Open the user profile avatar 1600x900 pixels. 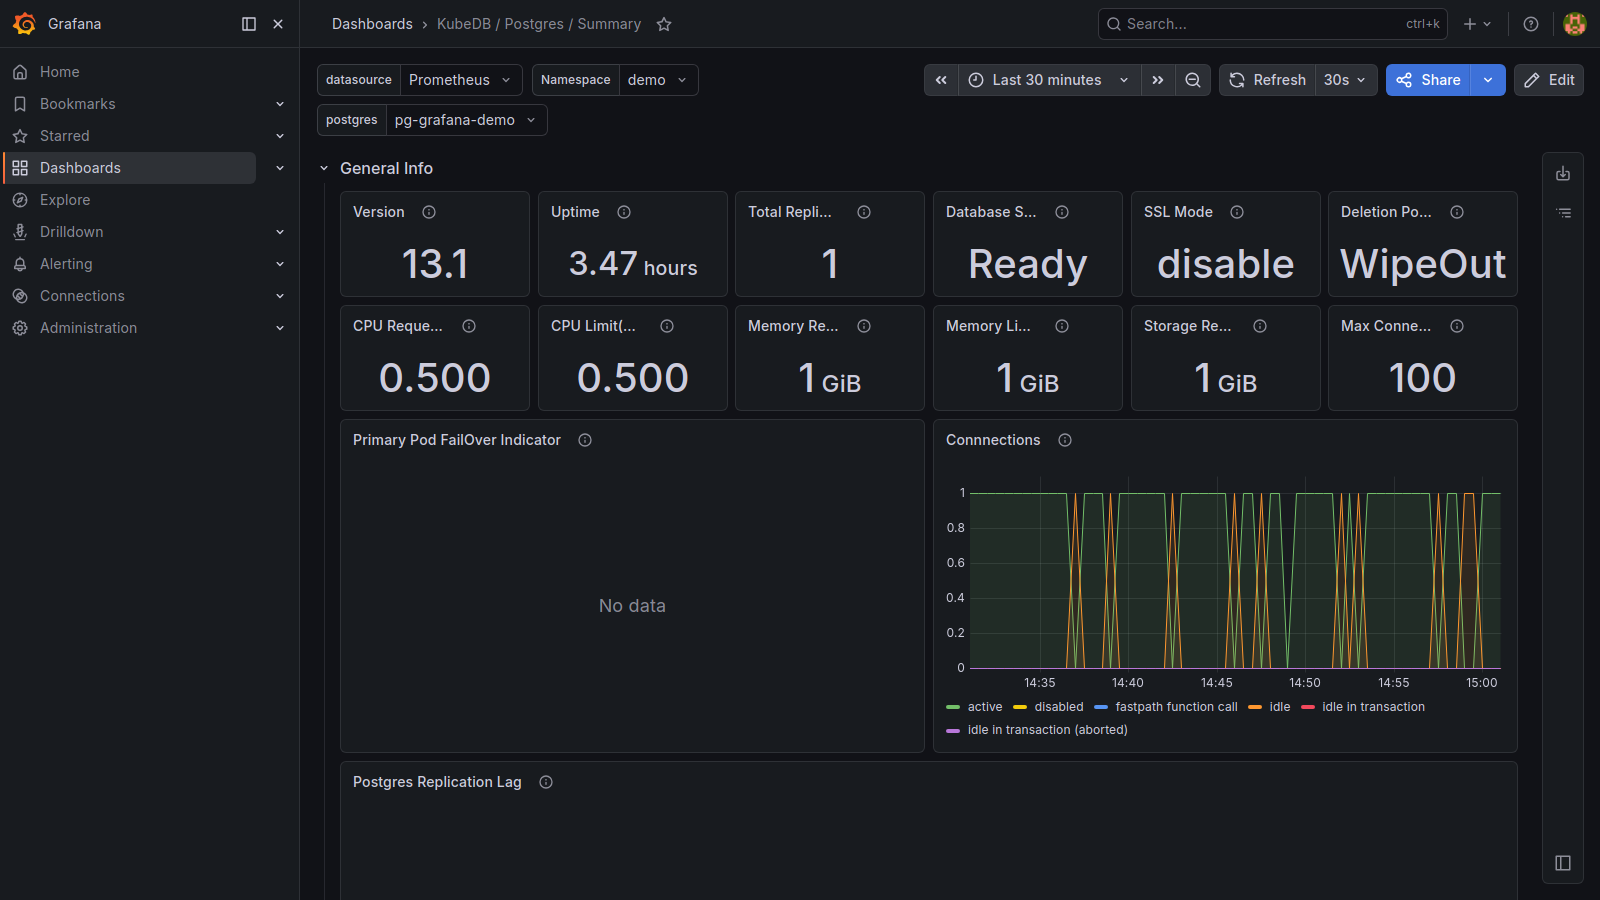coord(1575,24)
